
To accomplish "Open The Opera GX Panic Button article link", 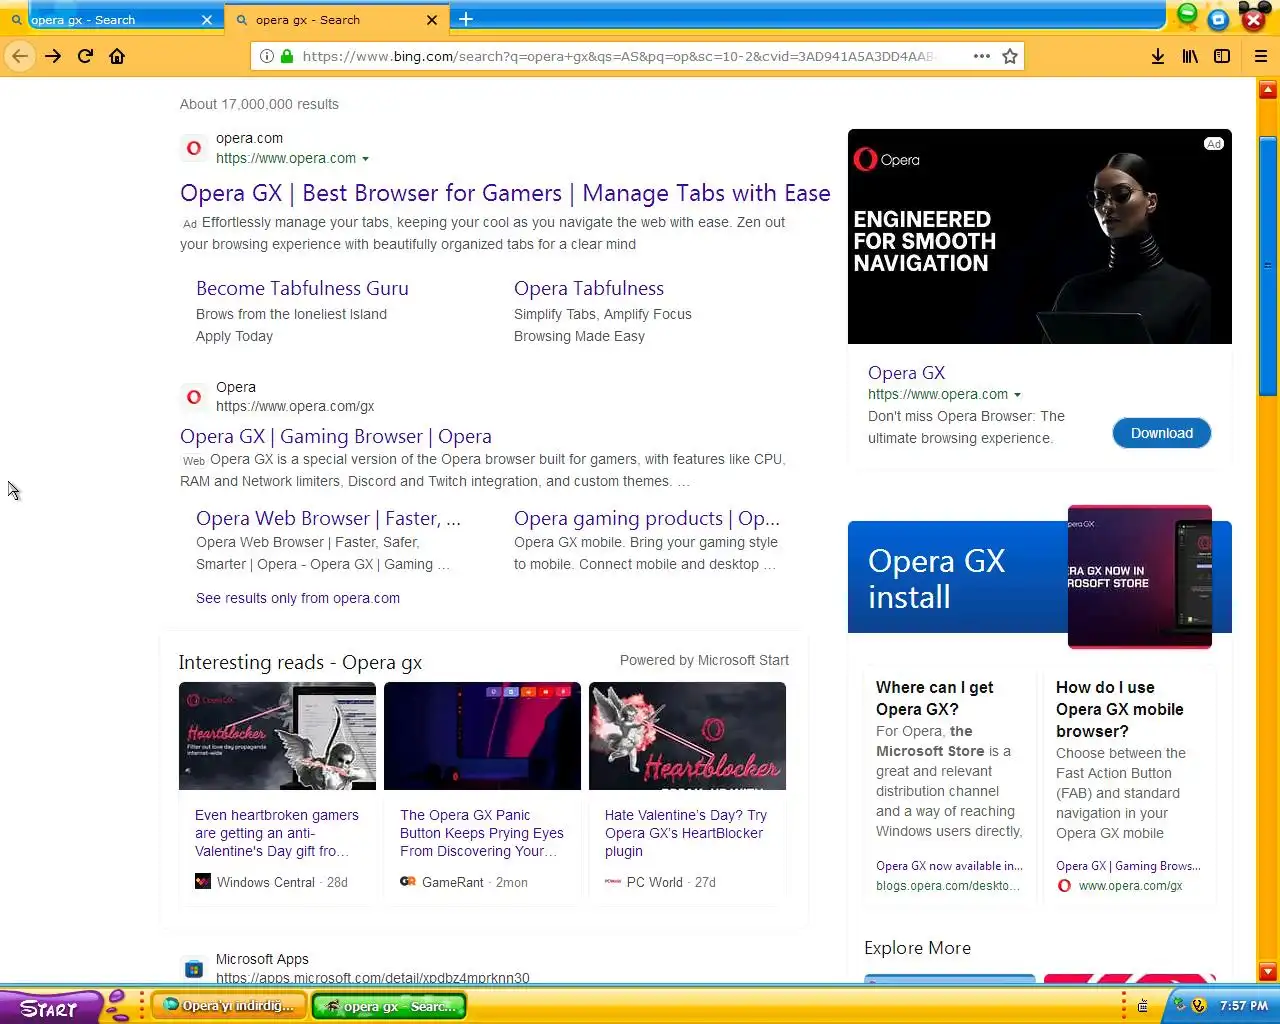I will 482,833.
